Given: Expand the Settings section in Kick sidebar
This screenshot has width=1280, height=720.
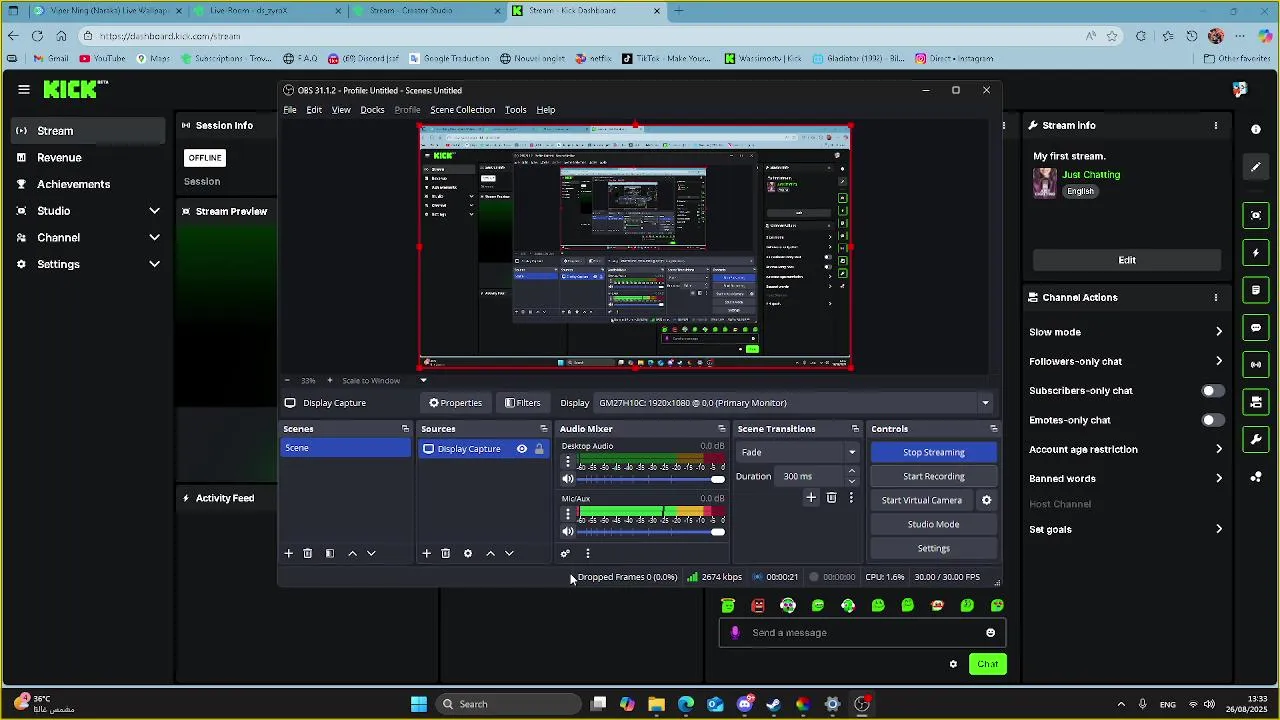Looking at the screenshot, I should (x=154, y=264).
